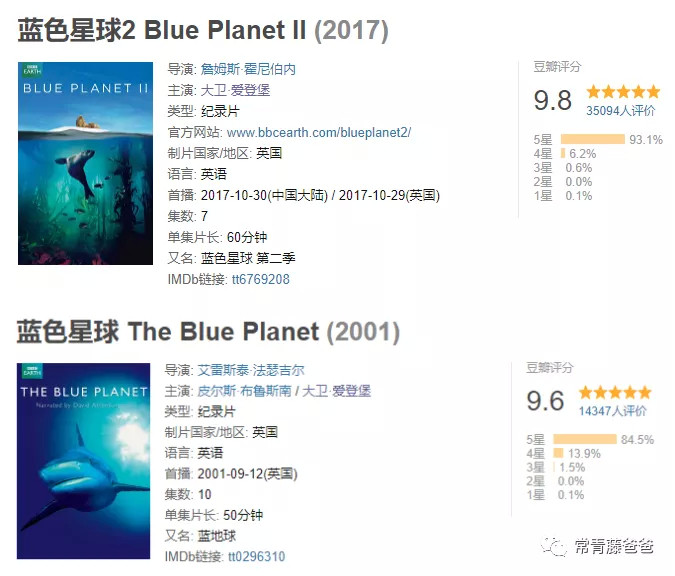
Task: Visit www.bbcearth.com/blueplanet2/ official website link
Action: click(x=319, y=132)
